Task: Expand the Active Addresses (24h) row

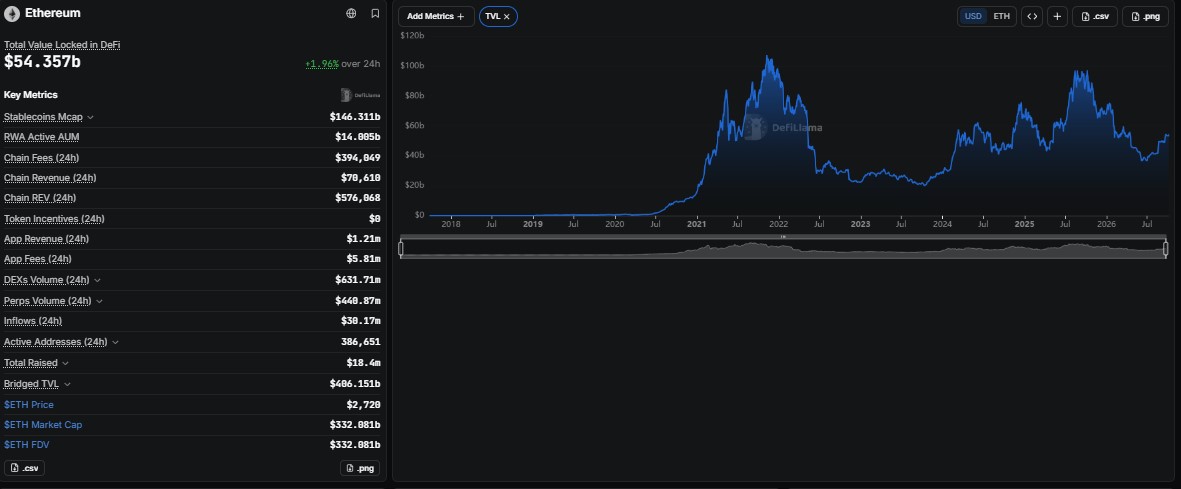Action: [x=115, y=342]
